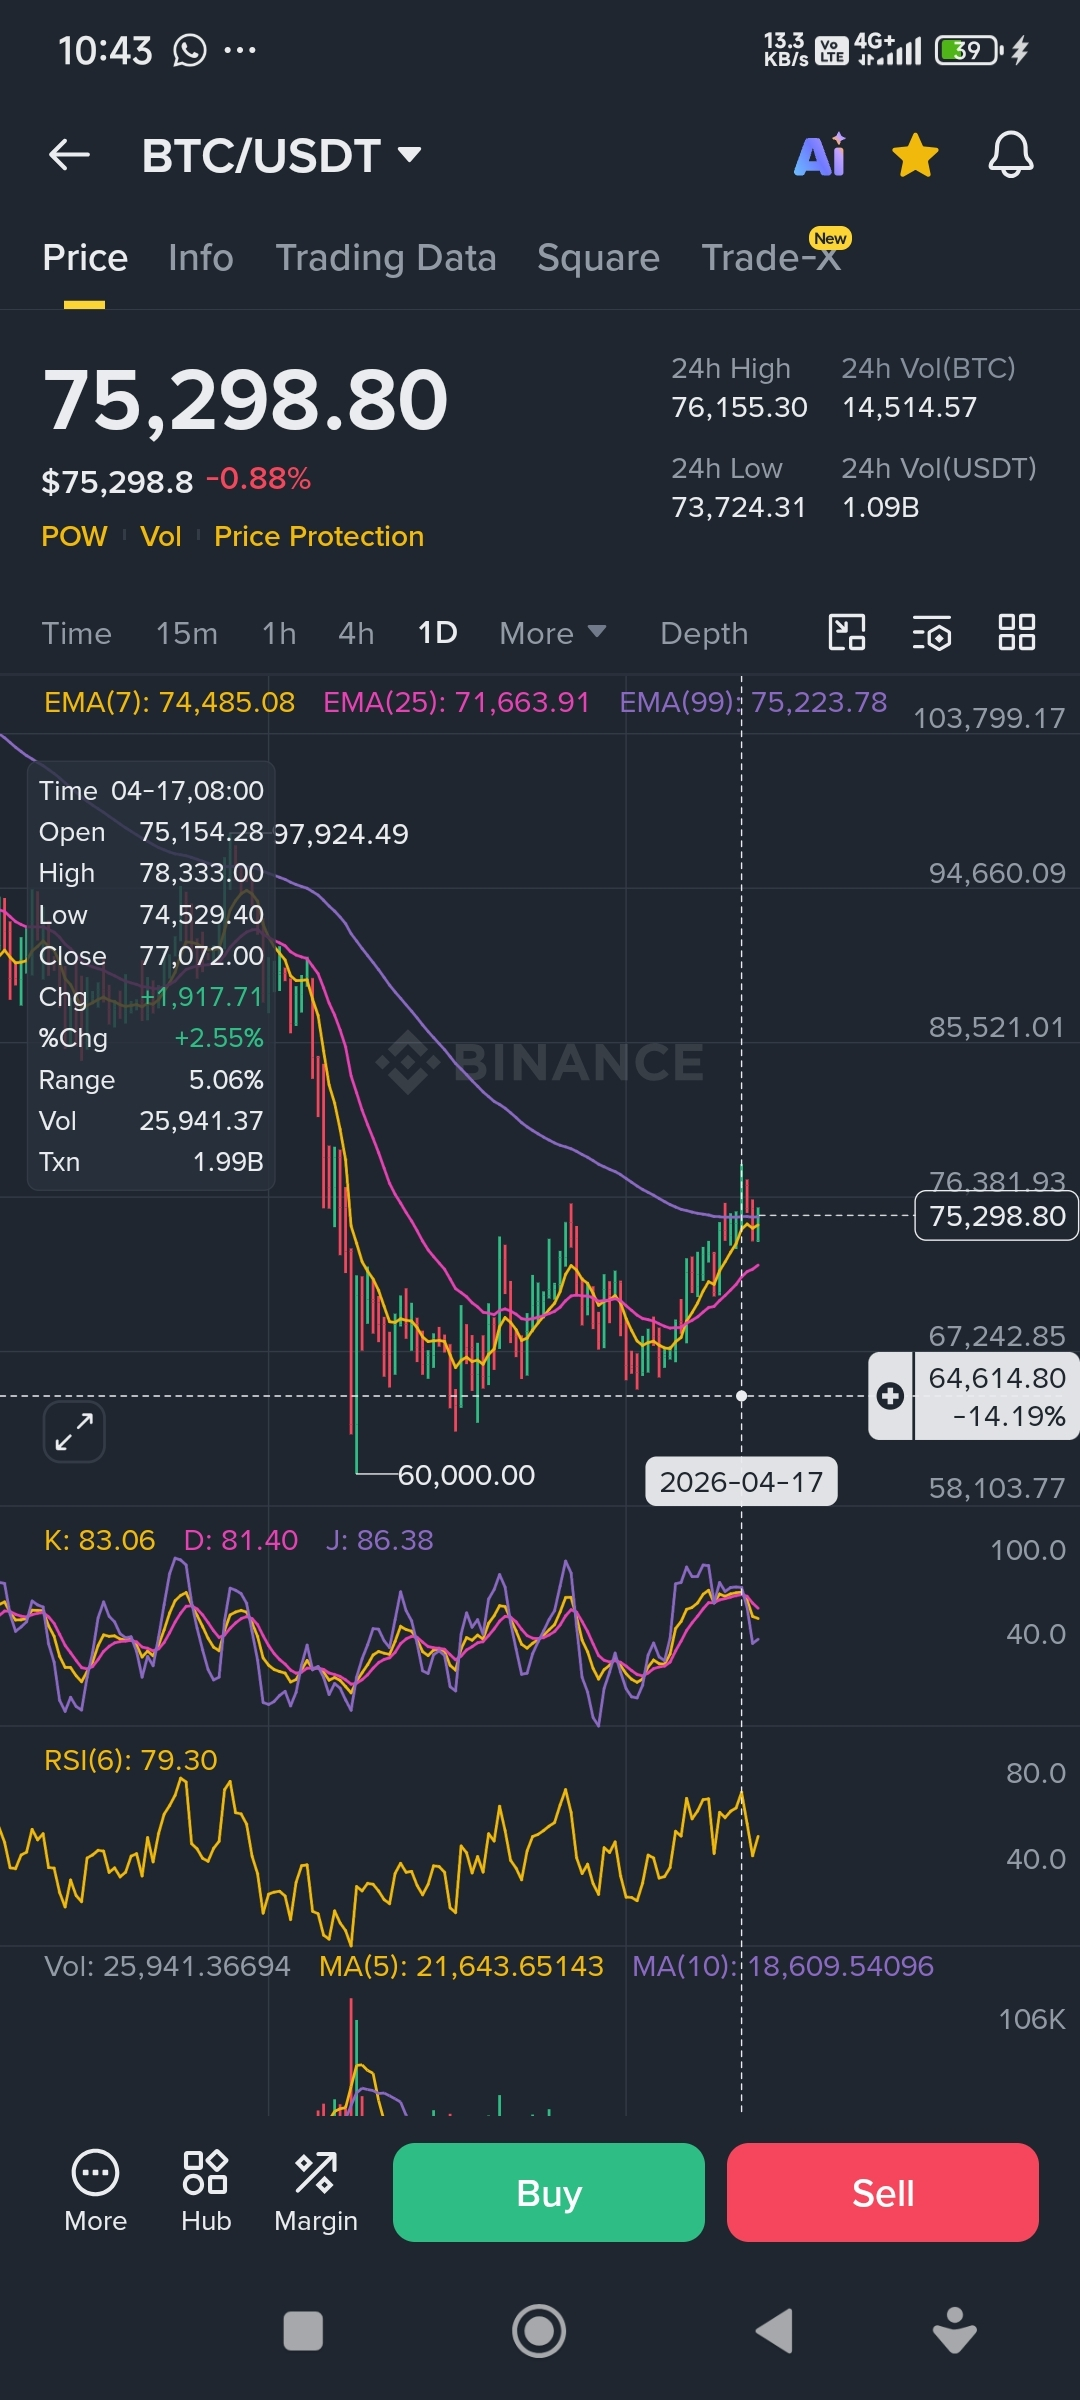
Task: Tap the 24h Low value 73,724.31
Action: coord(739,507)
